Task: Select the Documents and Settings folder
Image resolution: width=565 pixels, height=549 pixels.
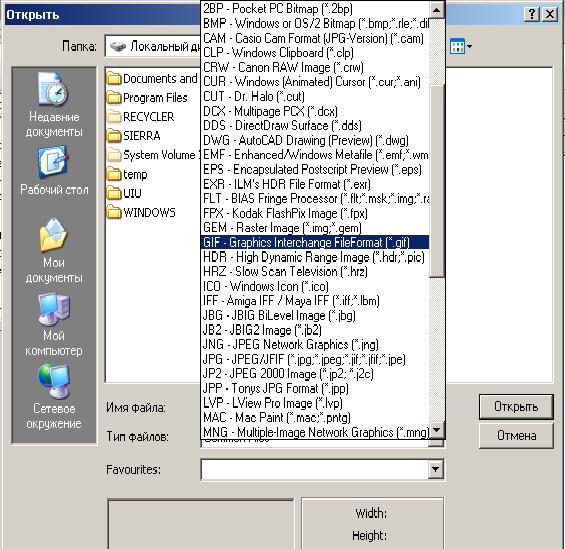Action: 153,79
